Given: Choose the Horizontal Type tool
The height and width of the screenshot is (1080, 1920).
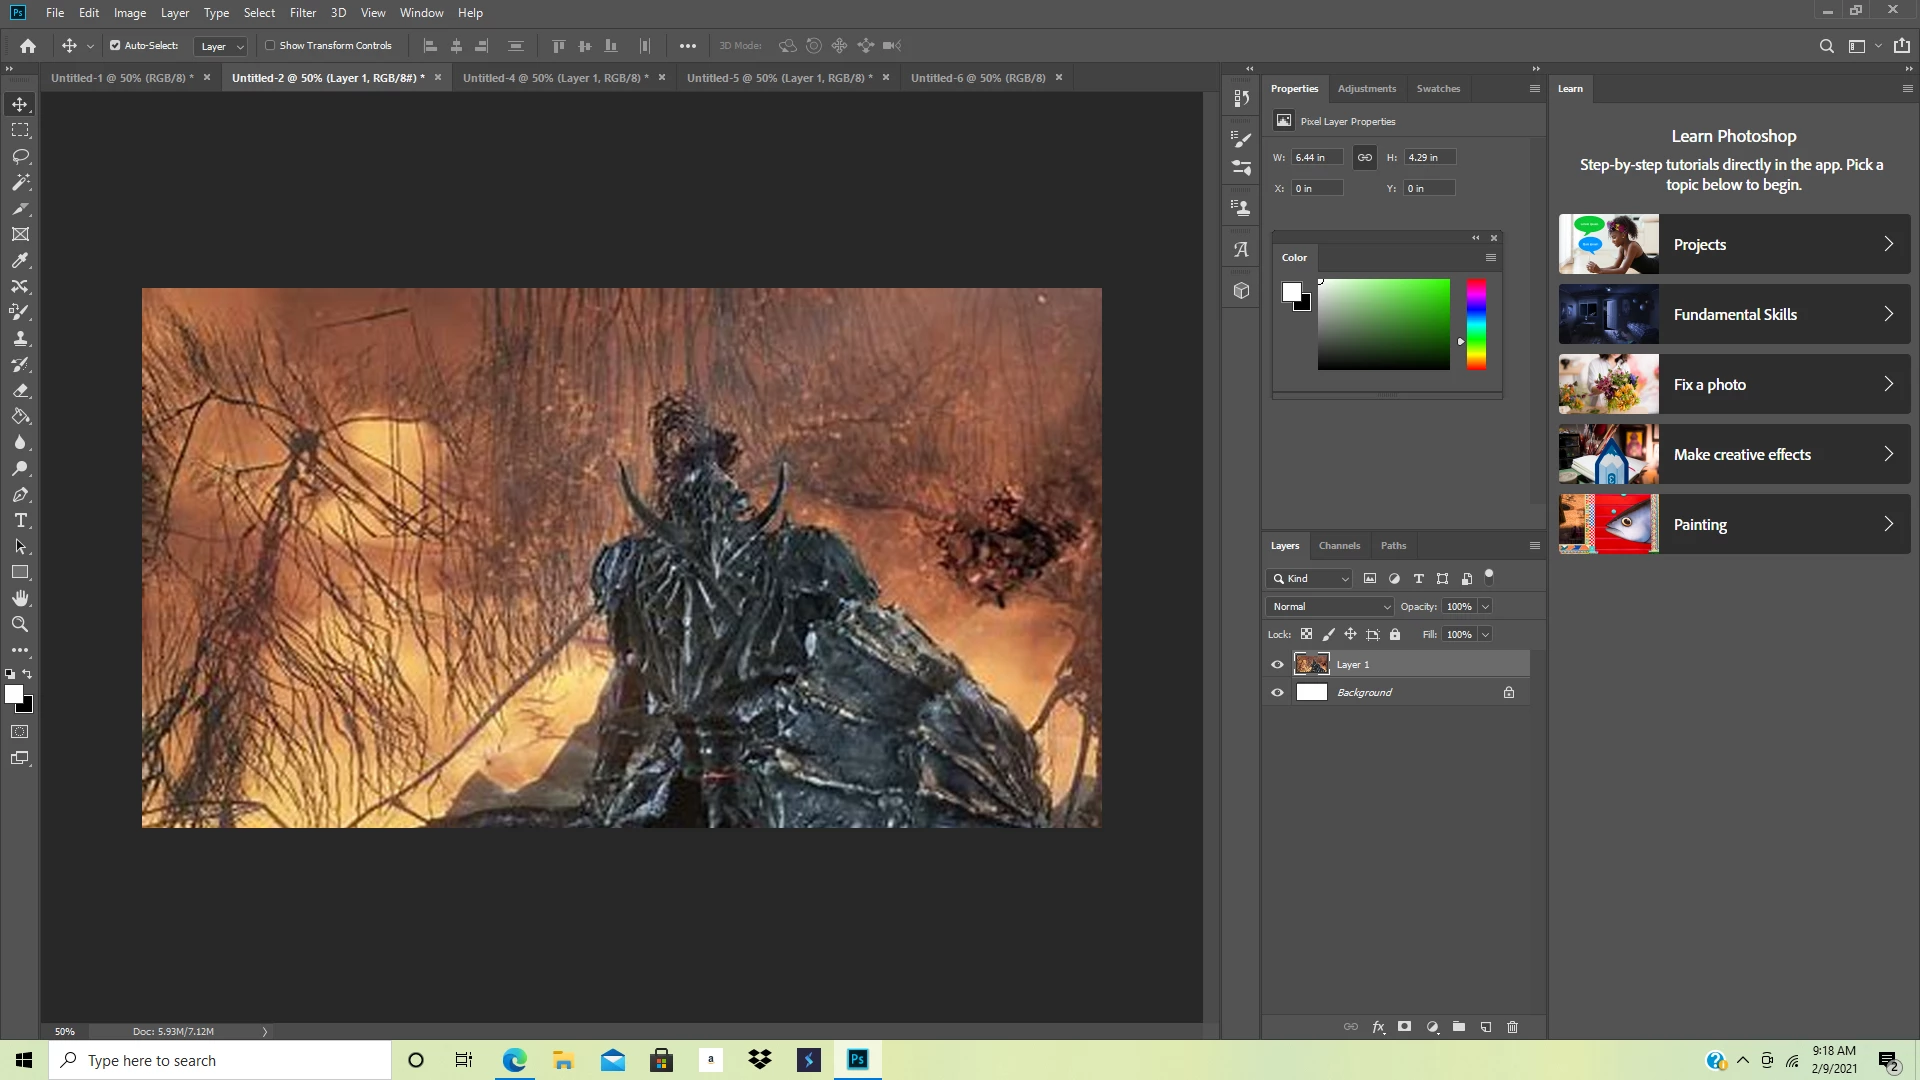Looking at the screenshot, I should 20,521.
